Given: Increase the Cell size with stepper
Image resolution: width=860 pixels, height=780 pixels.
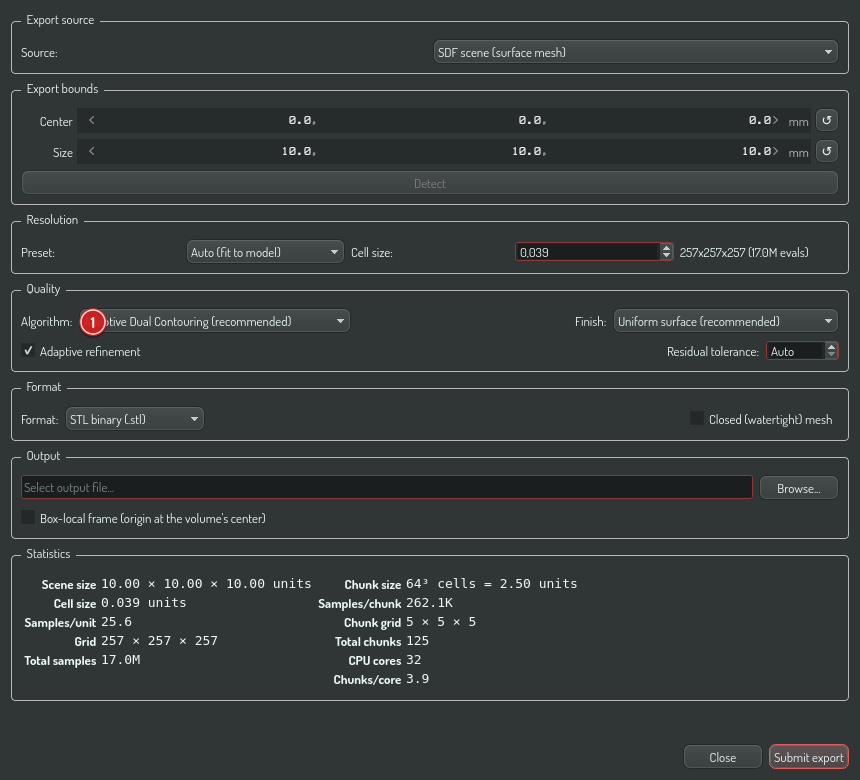Looking at the screenshot, I should pos(666,248).
